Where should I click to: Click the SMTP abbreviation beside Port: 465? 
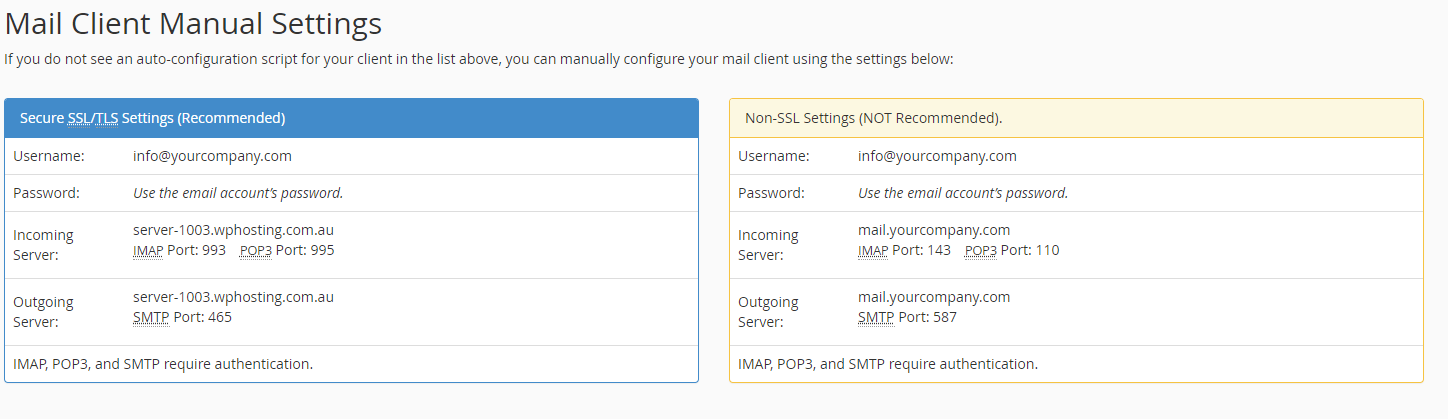point(151,317)
